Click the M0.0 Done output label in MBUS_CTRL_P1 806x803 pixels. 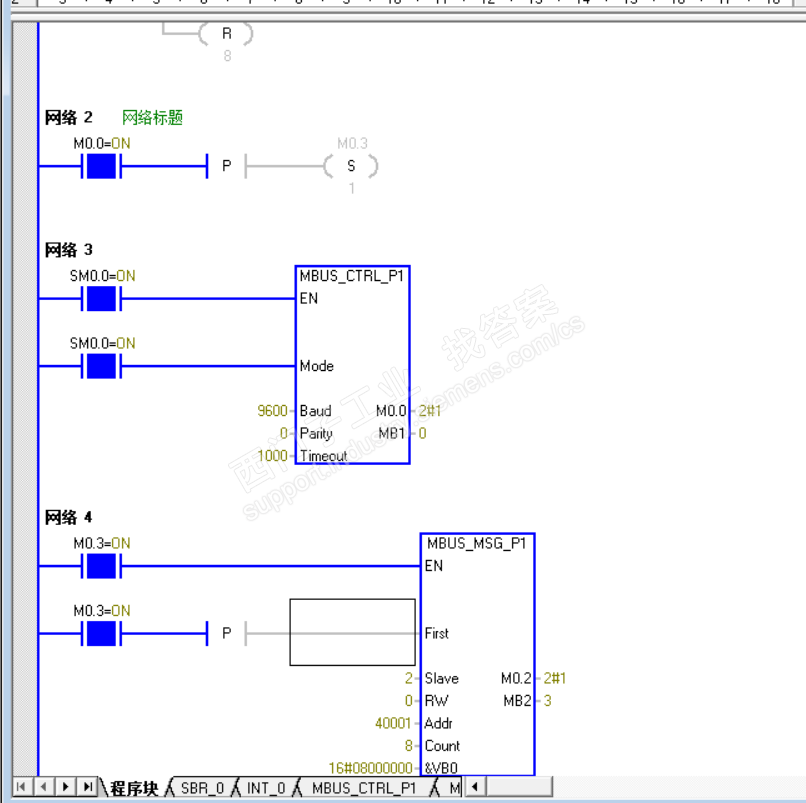coord(391,411)
